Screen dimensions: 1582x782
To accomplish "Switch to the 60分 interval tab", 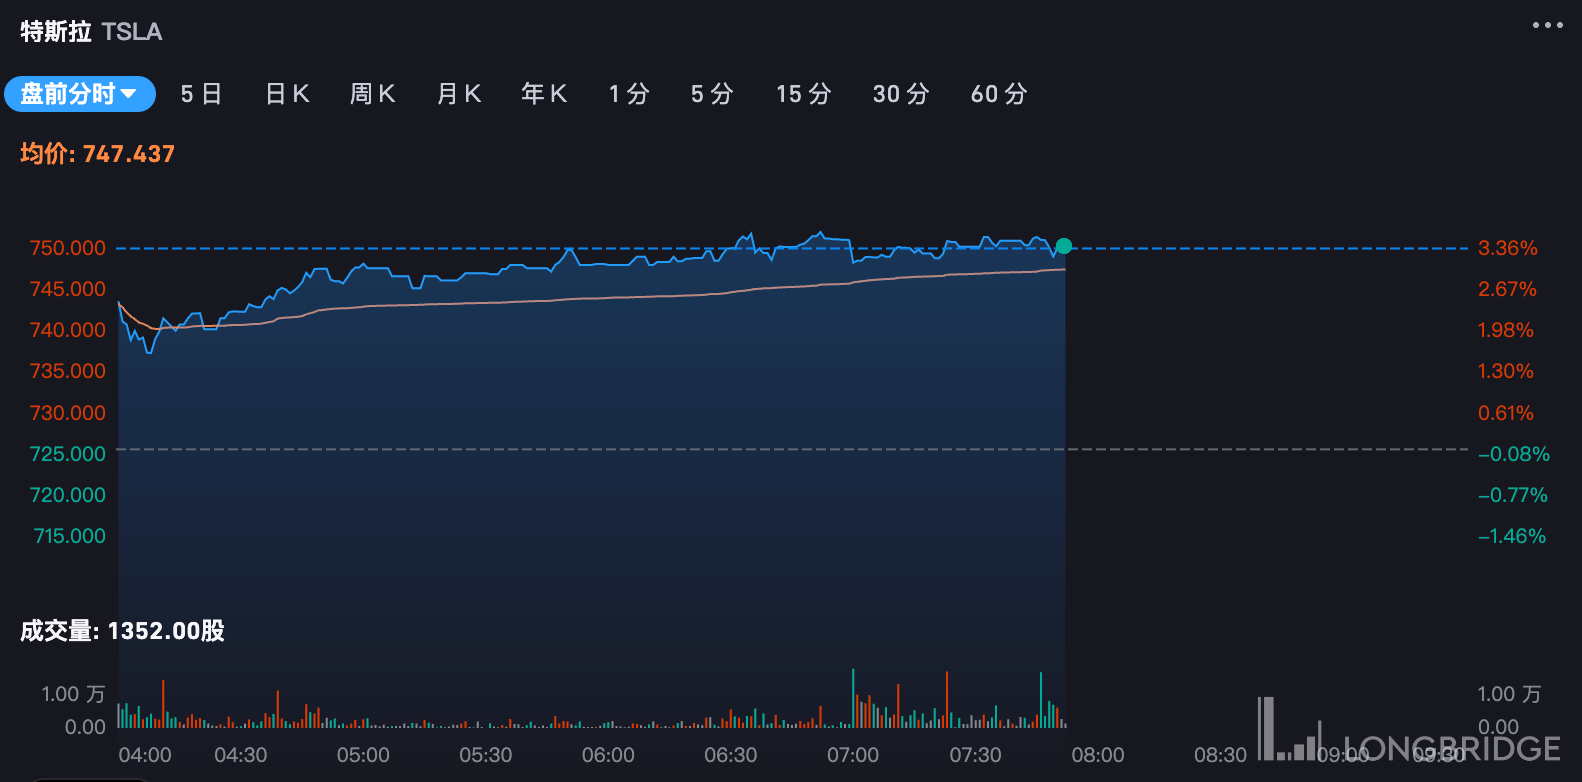I will coord(999,94).
